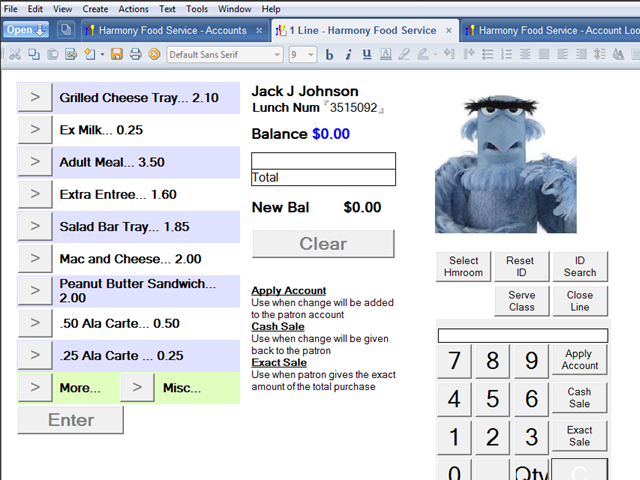Click the justify align icon
The width and height of the screenshot is (640, 480).
click(544, 54)
